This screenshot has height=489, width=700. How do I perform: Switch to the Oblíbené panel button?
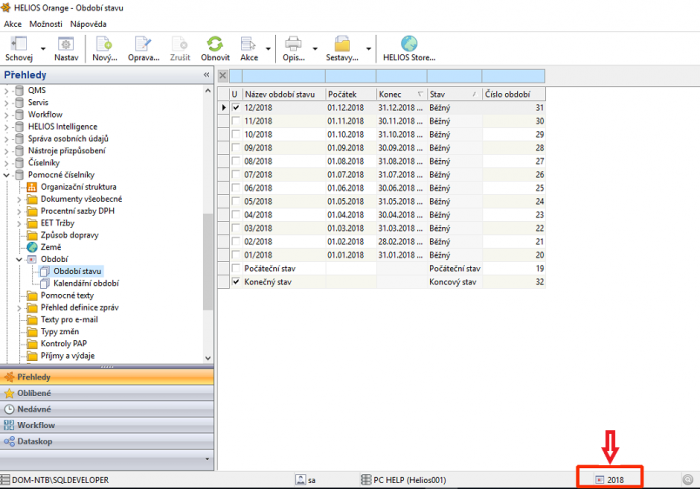[x=107, y=393]
